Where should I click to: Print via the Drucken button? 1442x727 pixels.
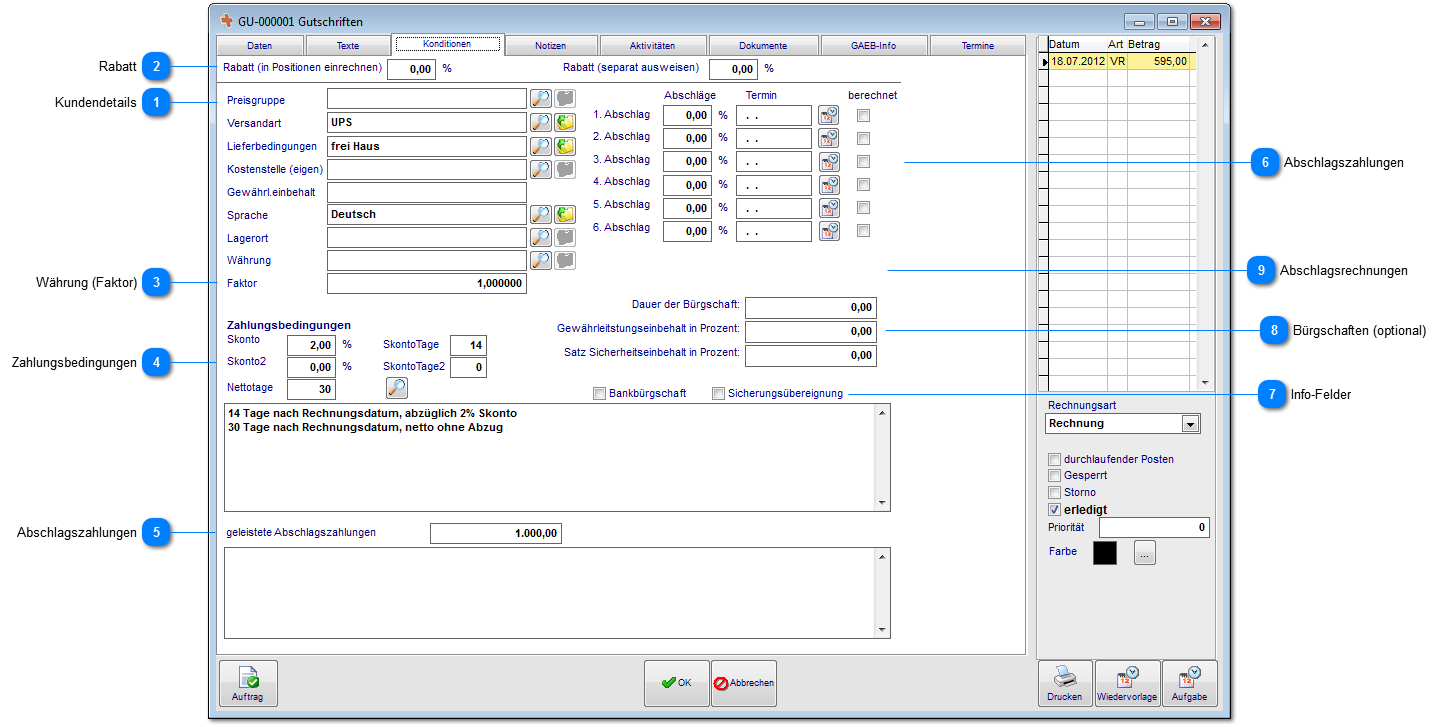(x=1065, y=683)
